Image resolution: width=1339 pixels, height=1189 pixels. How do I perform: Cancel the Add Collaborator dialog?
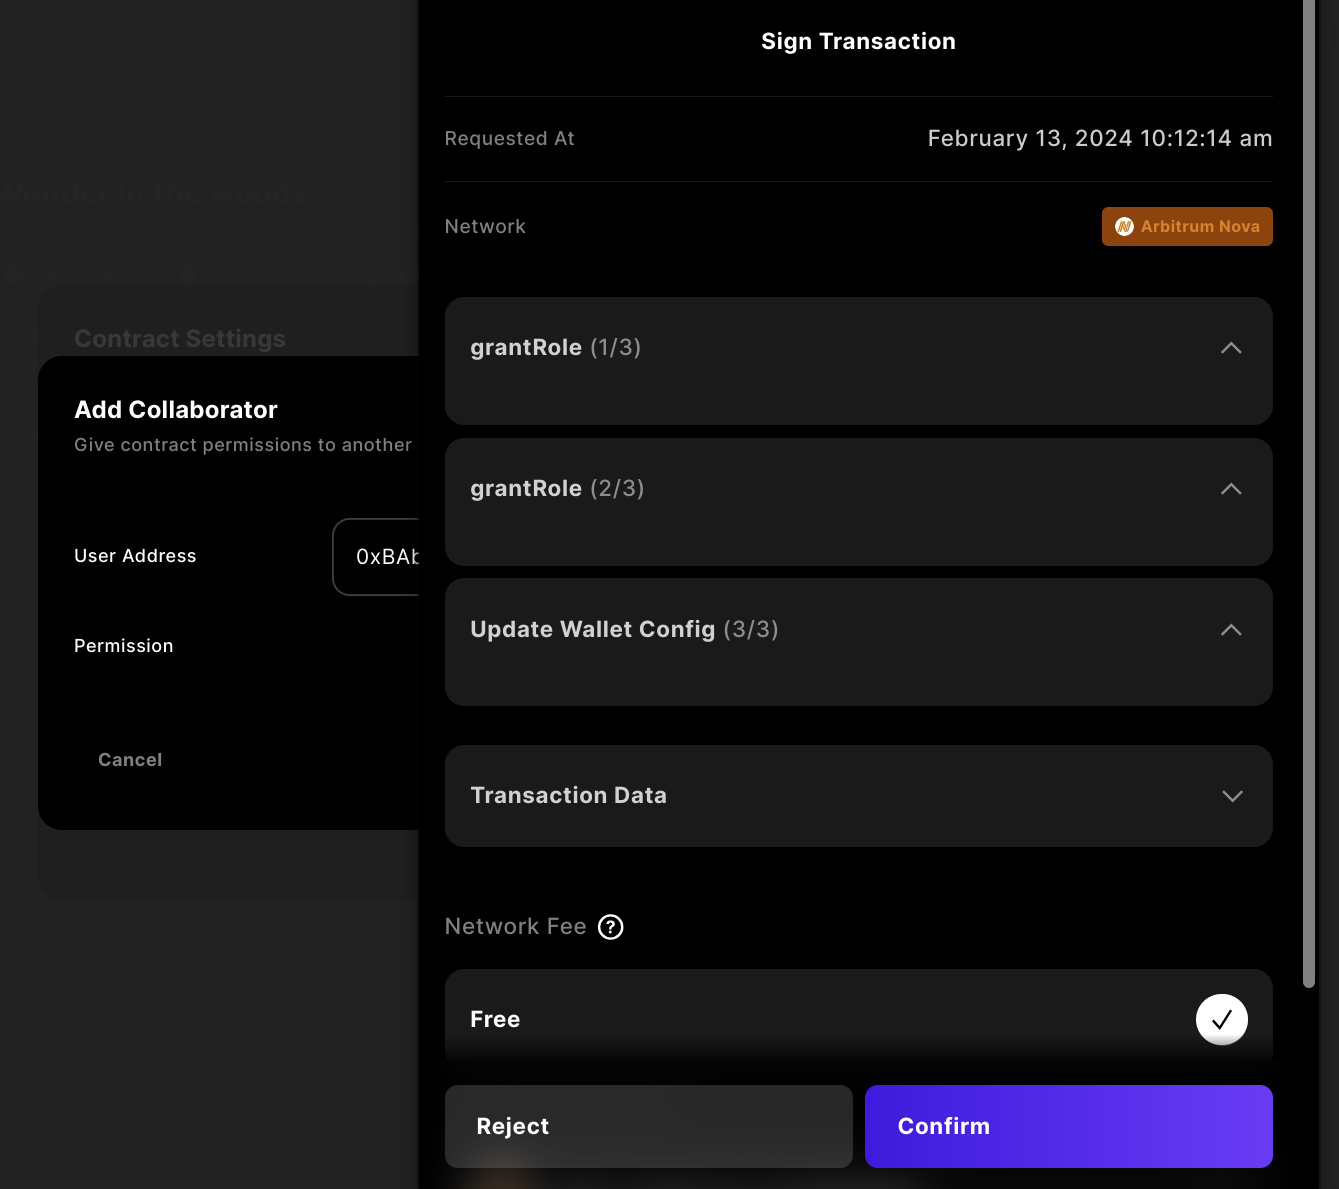coord(130,759)
